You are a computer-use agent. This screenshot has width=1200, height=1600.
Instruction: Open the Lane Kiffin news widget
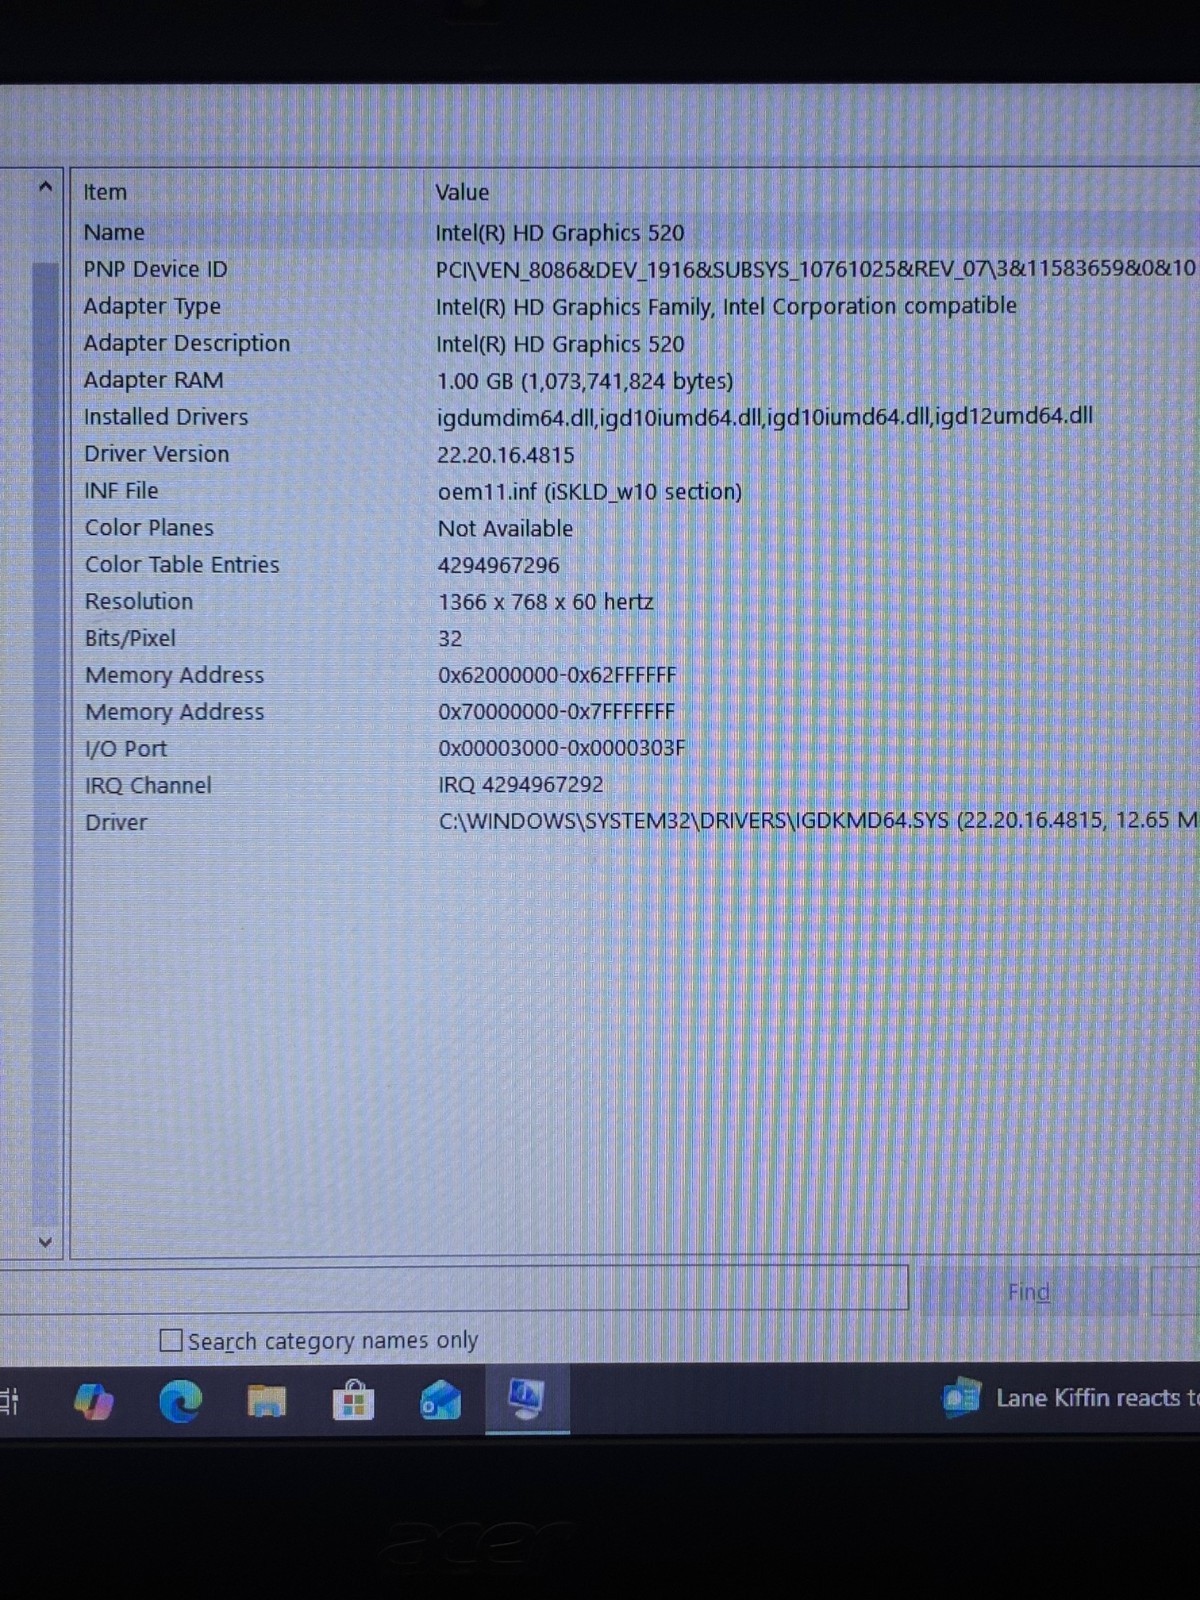[x=1070, y=1398]
